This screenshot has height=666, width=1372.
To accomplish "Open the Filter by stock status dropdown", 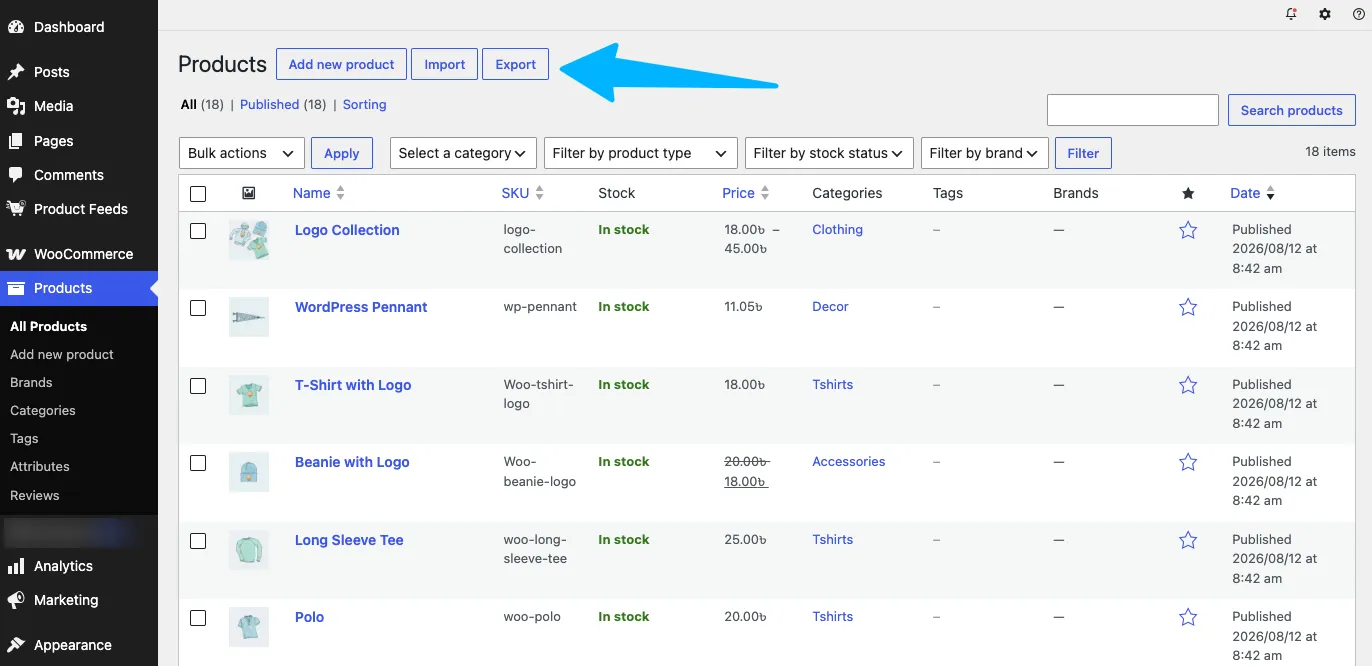I will coord(829,153).
